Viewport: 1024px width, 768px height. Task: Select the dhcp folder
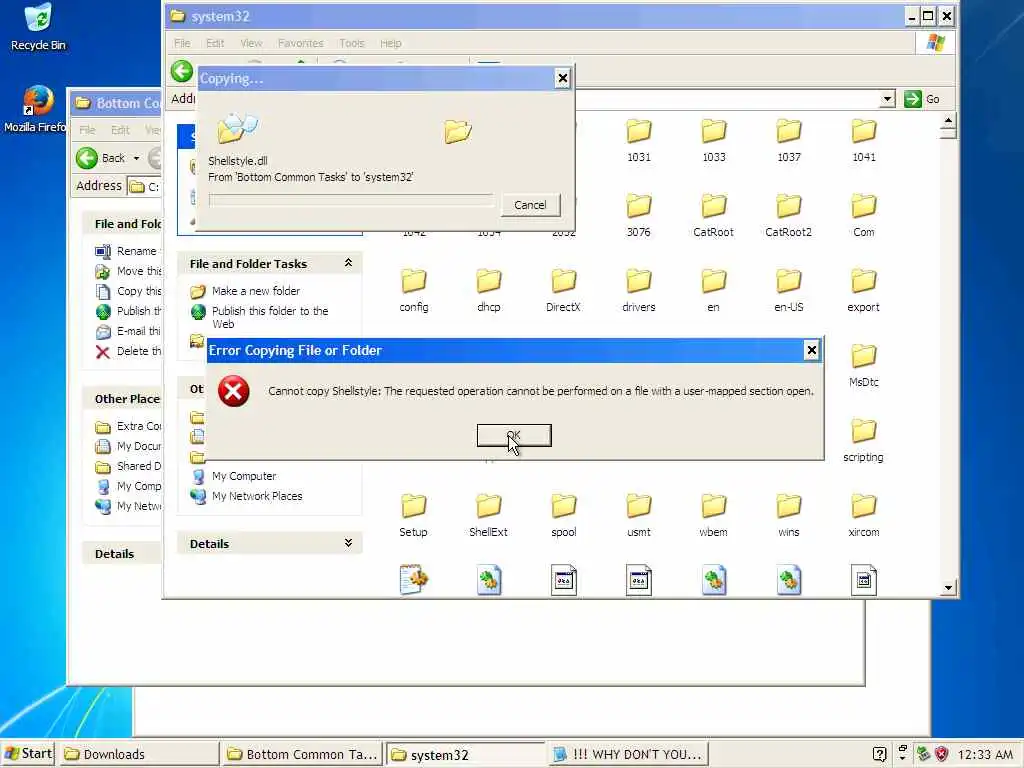coord(488,291)
